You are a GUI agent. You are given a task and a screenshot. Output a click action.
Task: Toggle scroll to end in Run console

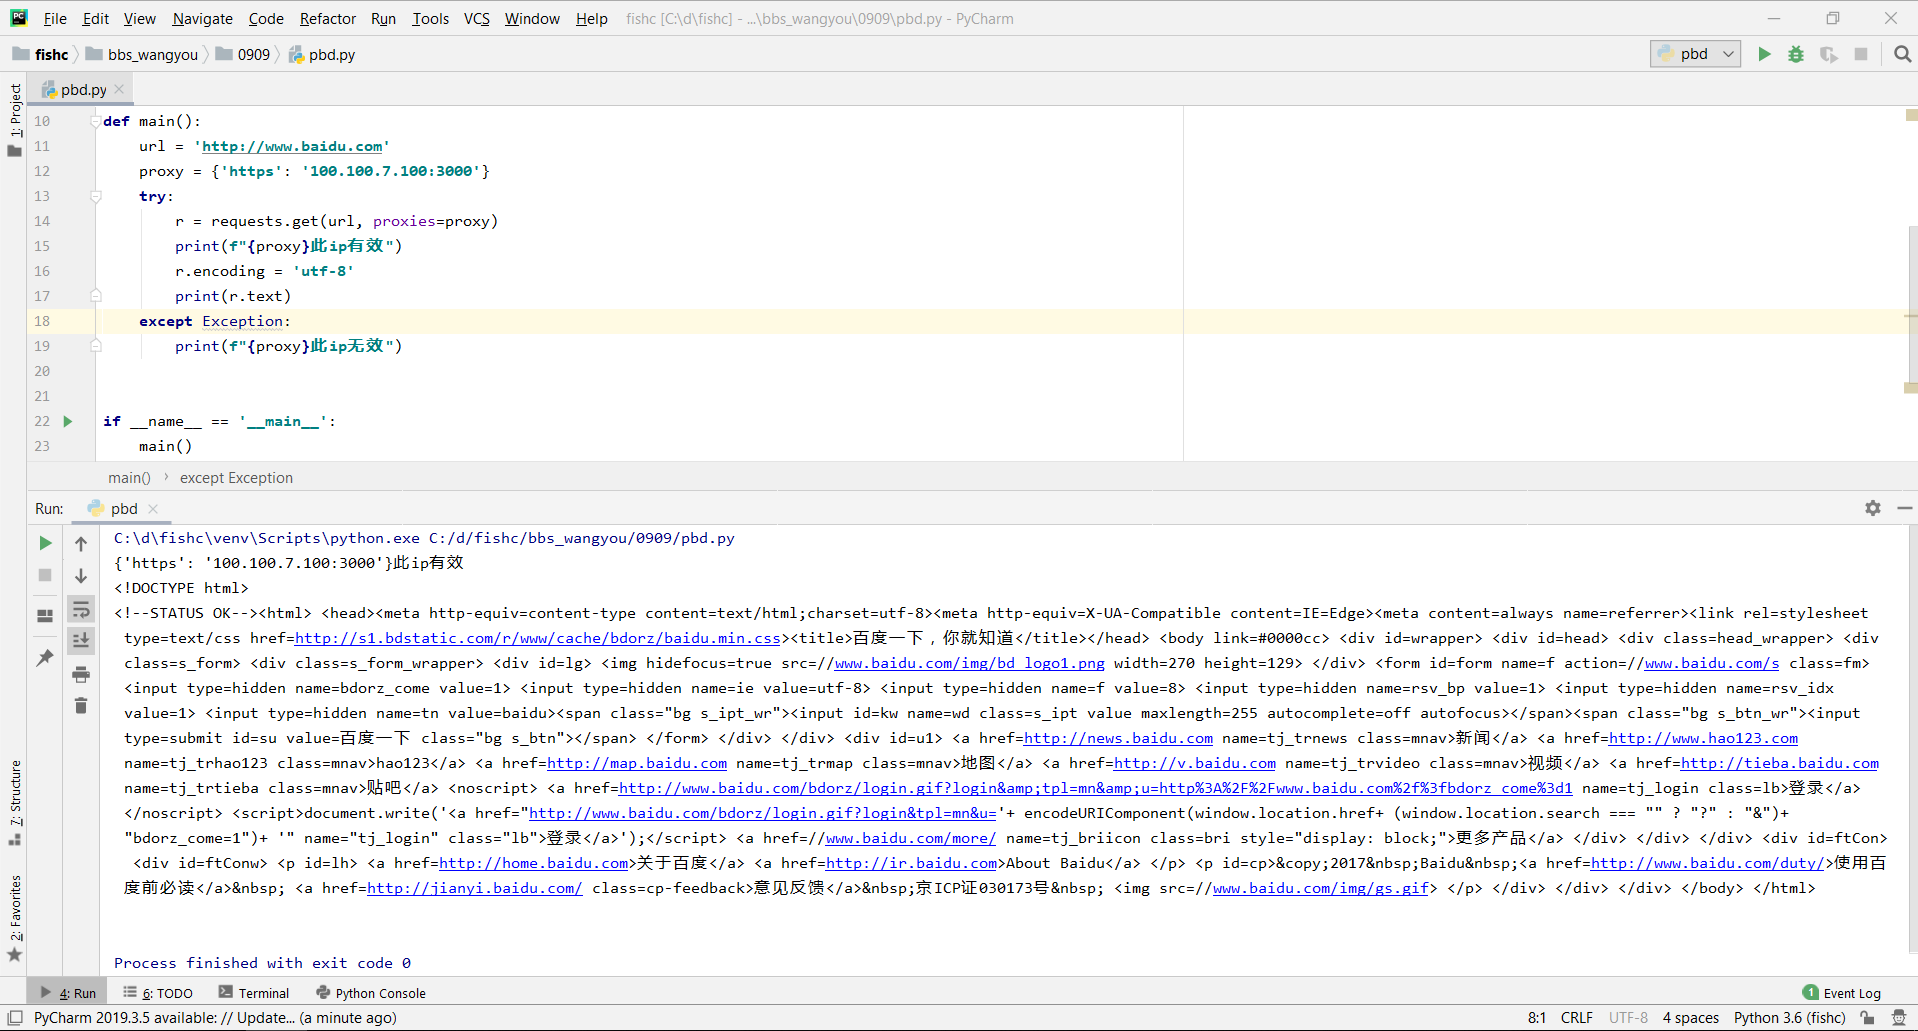(x=81, y=641)
